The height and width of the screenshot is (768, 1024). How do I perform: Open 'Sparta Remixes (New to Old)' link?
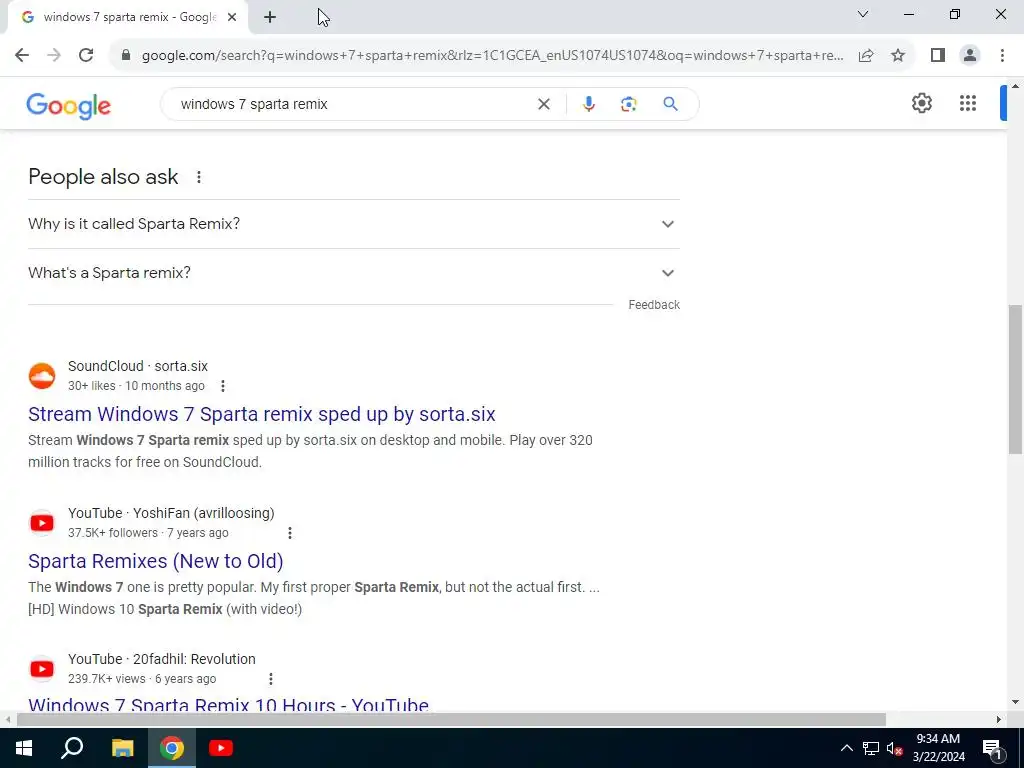pyautogui.click(x=155, y=561)
